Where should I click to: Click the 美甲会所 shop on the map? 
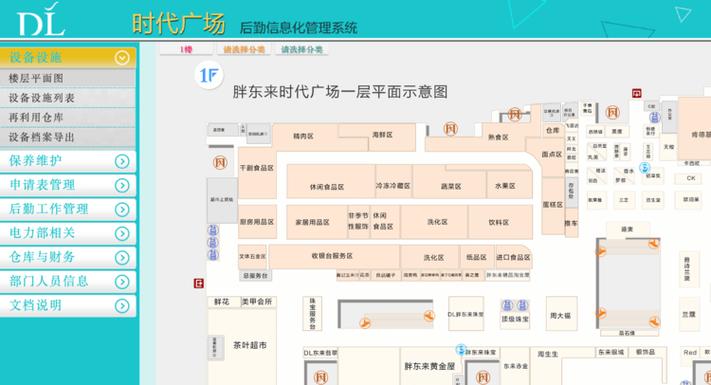257,302
